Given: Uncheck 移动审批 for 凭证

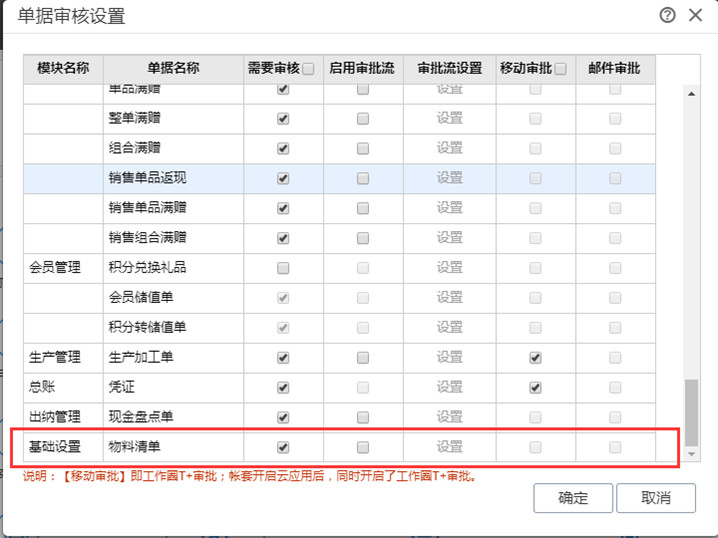Looking at the screenshot, I should click(535, 388).
